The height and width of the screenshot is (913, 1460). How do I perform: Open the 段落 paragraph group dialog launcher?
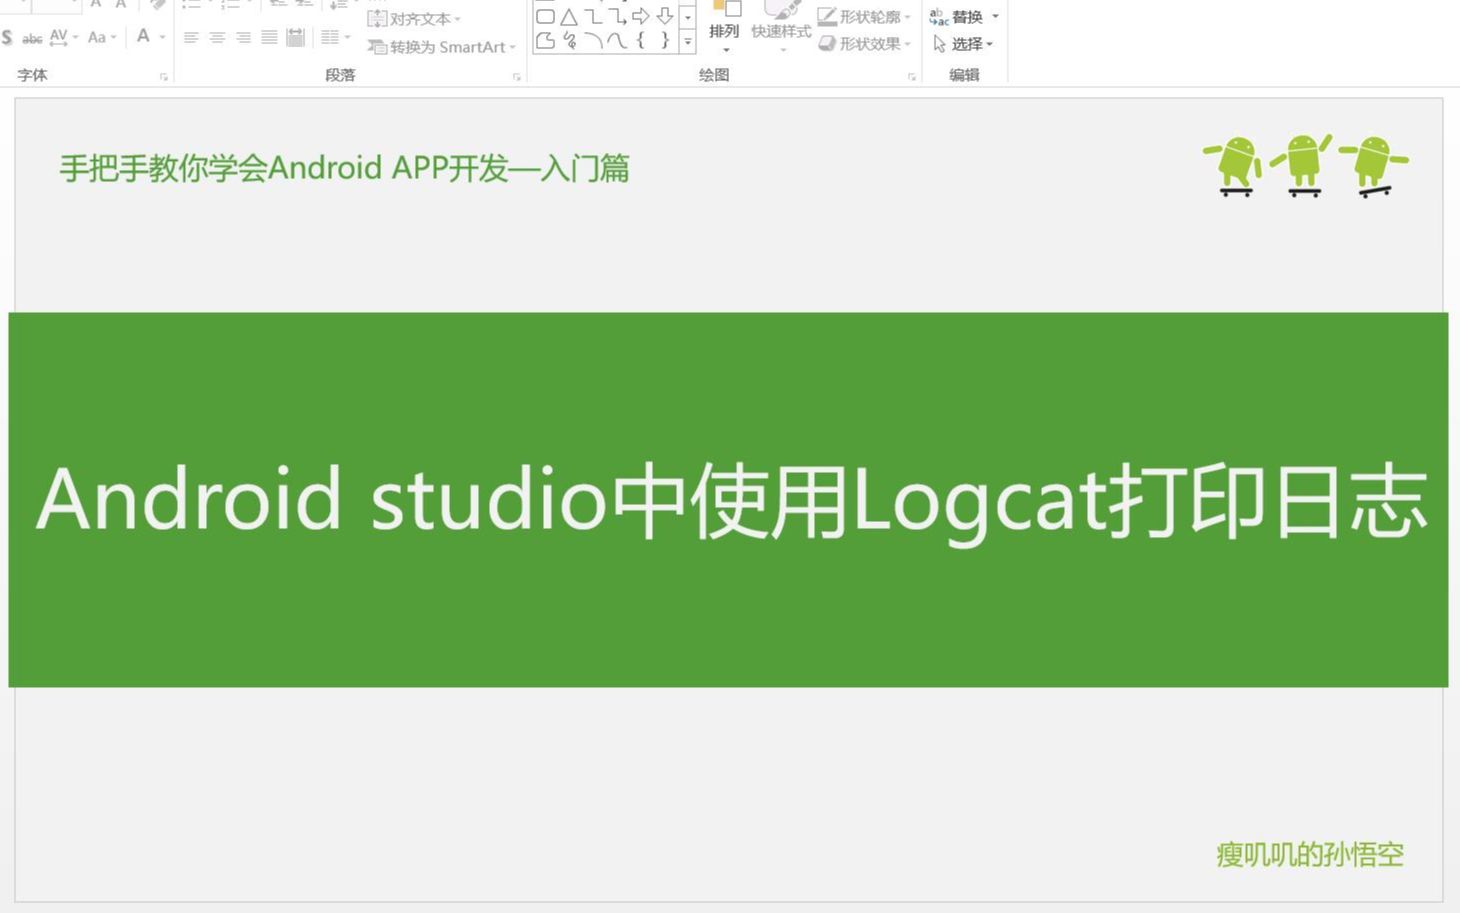coord(517,76)
